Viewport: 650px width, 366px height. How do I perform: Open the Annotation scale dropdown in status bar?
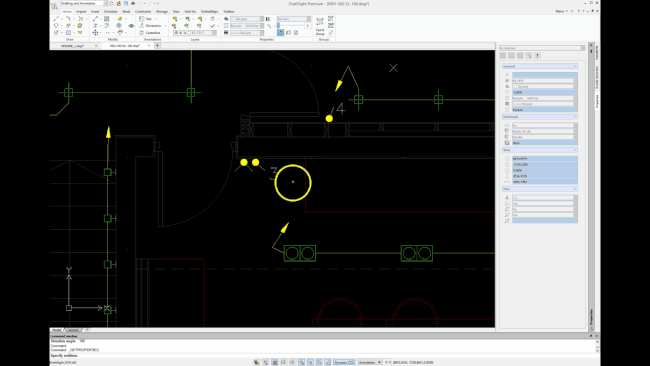pyautogui.click(x=370, y=362)
